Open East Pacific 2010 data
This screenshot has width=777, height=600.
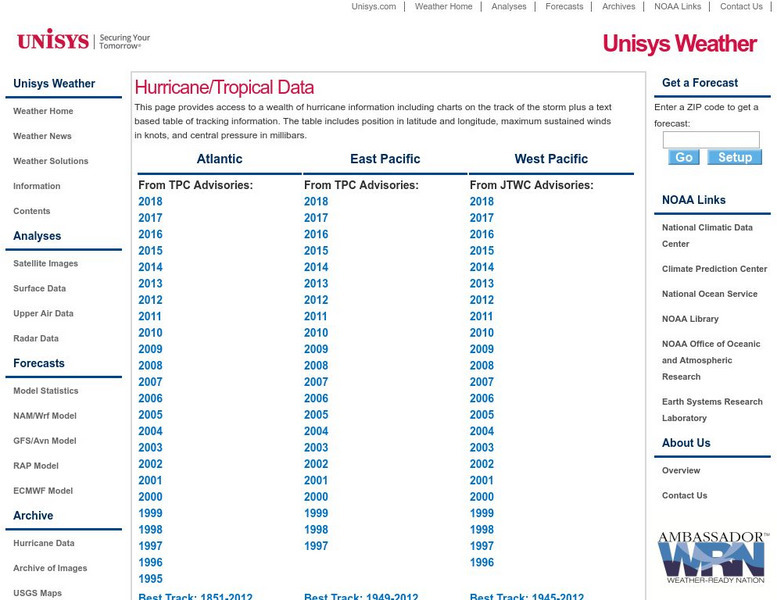(316, 332)
